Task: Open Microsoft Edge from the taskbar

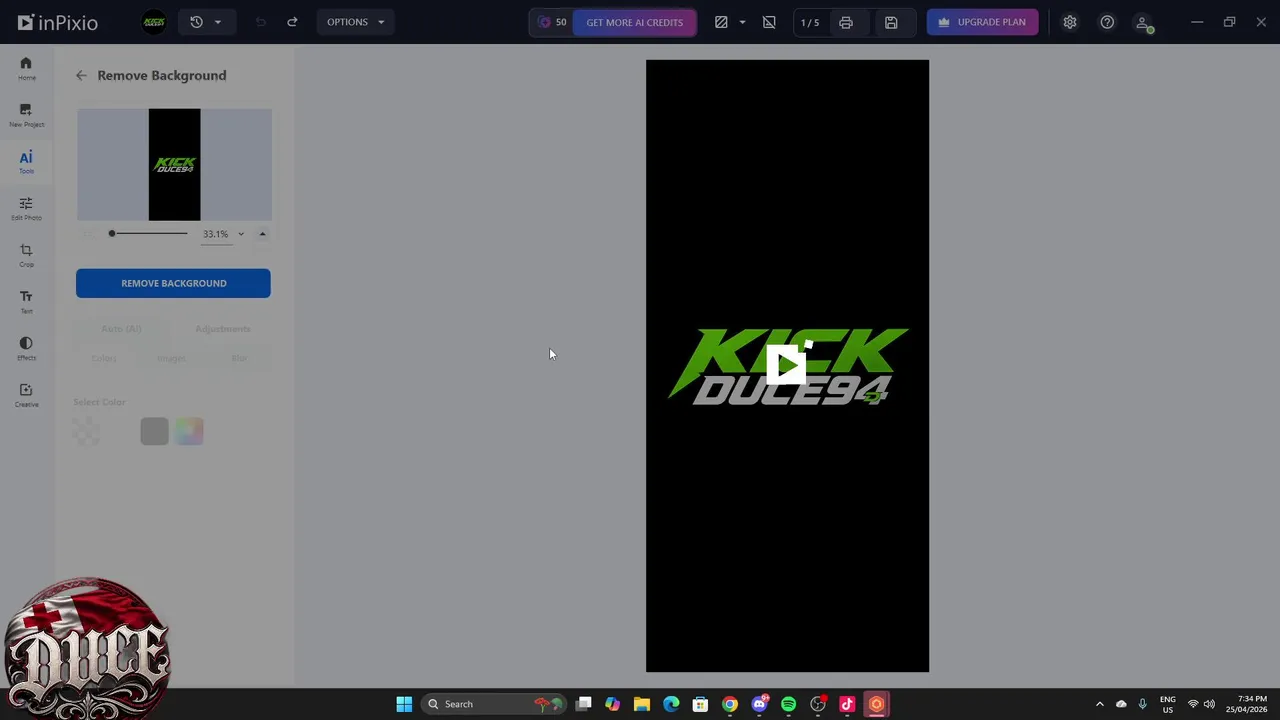Action: coord(671,704)
